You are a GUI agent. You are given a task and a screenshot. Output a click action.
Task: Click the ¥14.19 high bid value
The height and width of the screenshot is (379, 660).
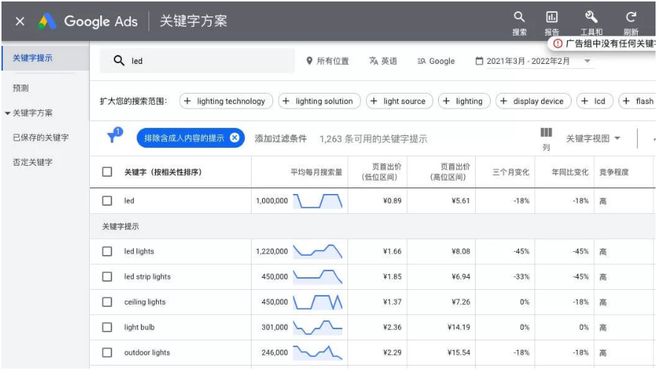tap(458, 327)
